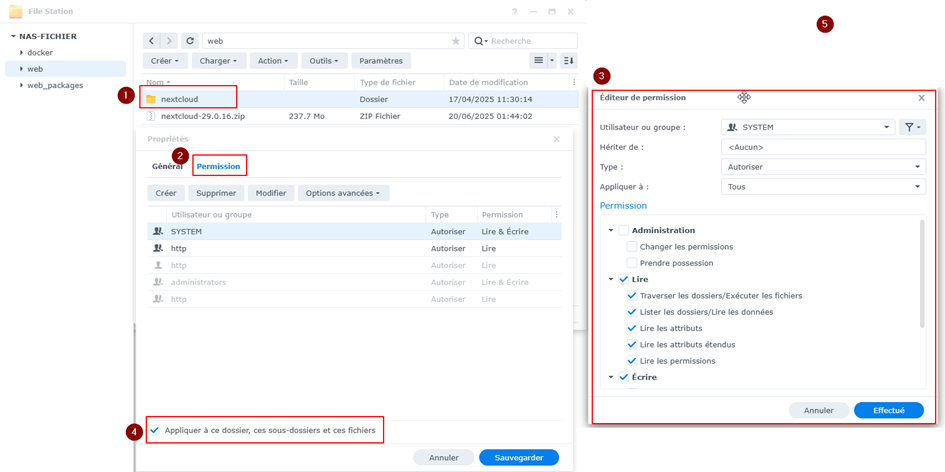945x472 pixels.
Task: Enable the Administration permission checkbox
Action: click(x=624, y=230)
